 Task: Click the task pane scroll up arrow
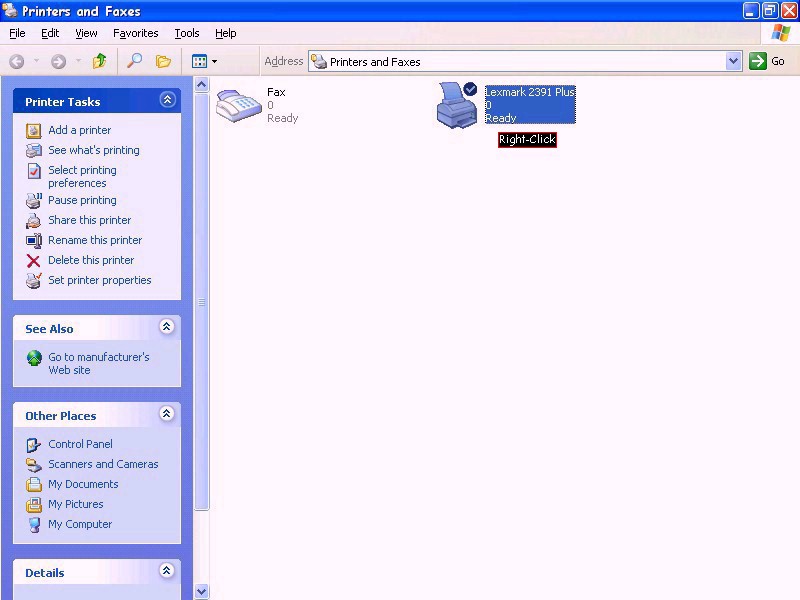(x=202, y=84)
